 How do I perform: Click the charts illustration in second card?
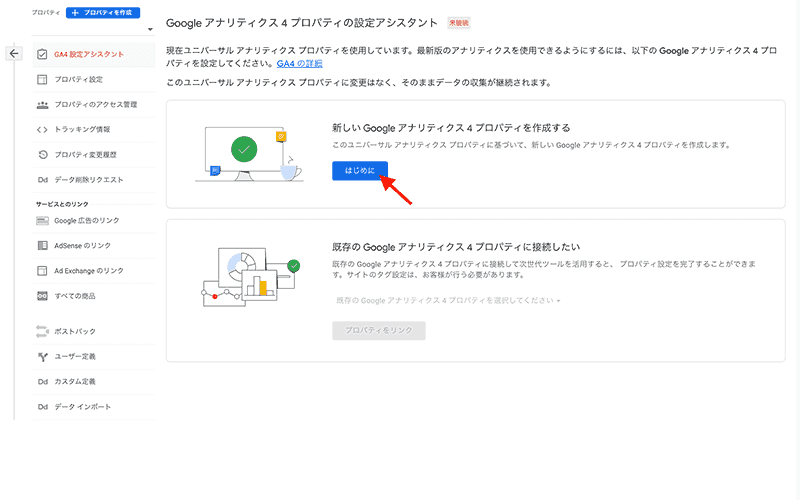[251, 277]
